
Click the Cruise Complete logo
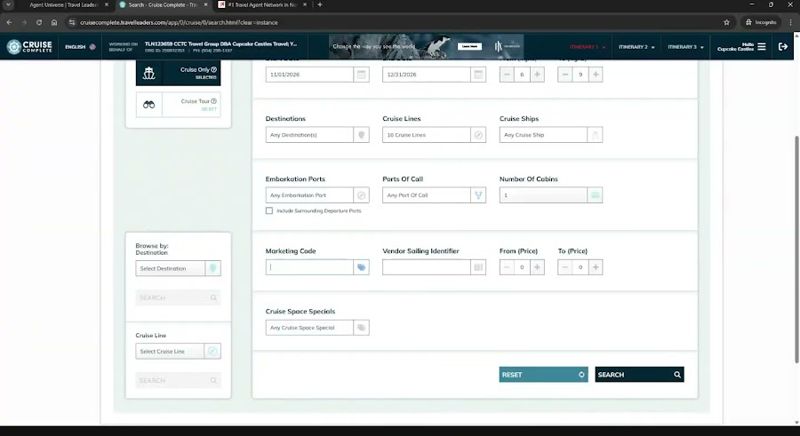click(30, 46)
